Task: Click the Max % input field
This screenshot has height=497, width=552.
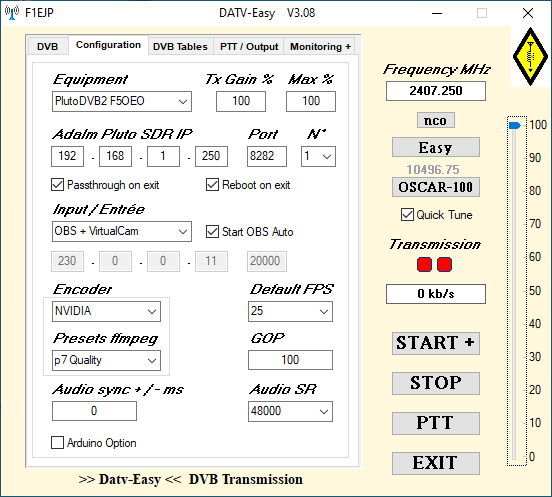Action: tap(311, 101)
